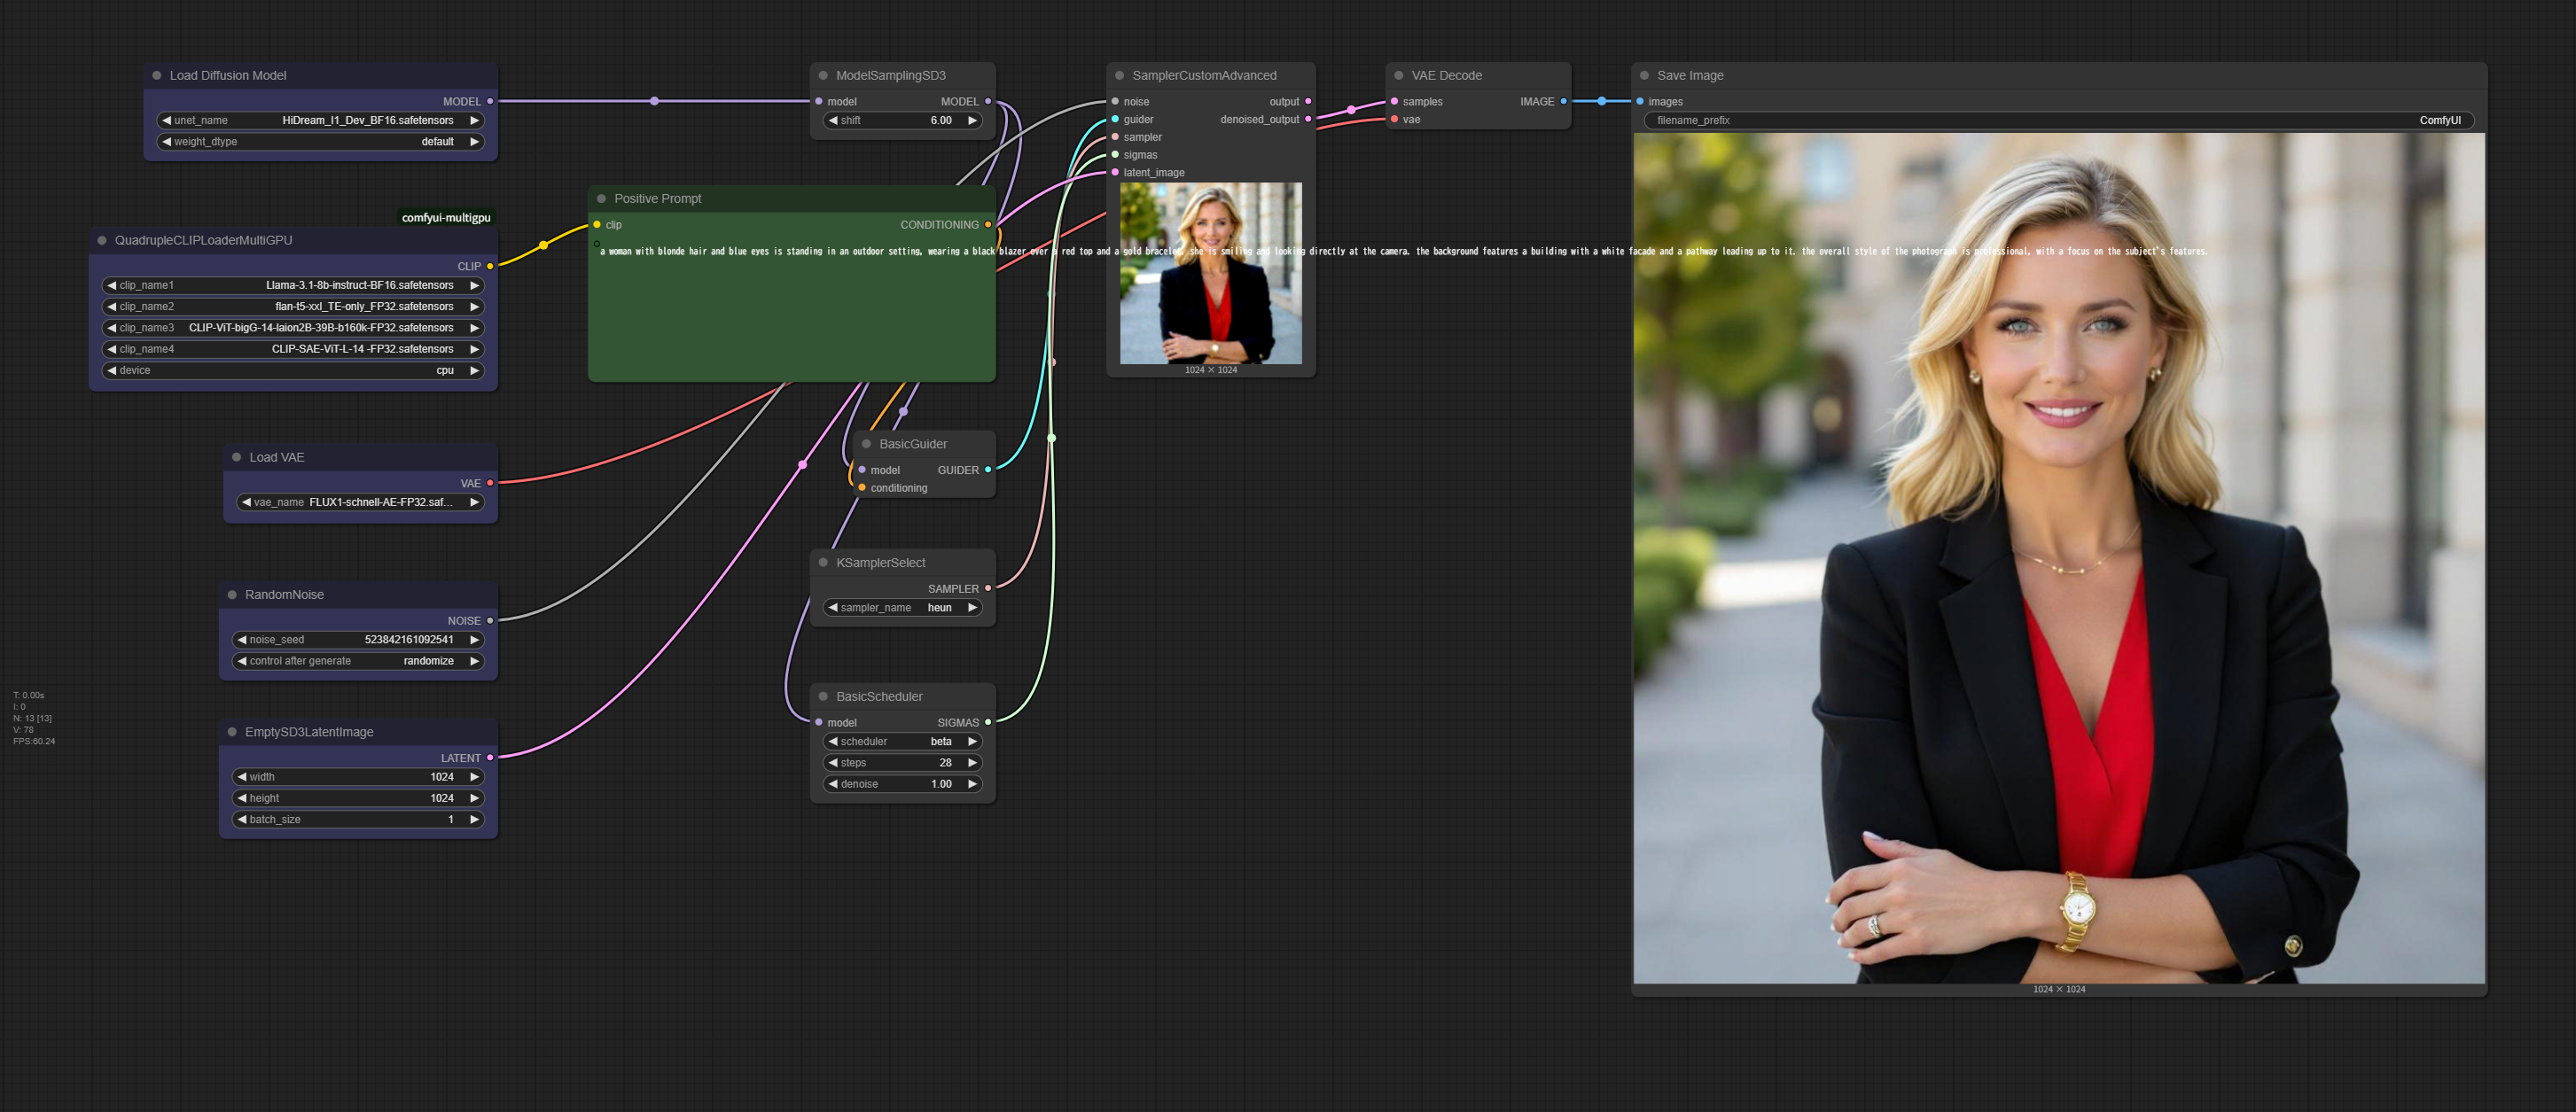
Task: Click the IMAGE output port of VAE Decode
Action: 1564,101
